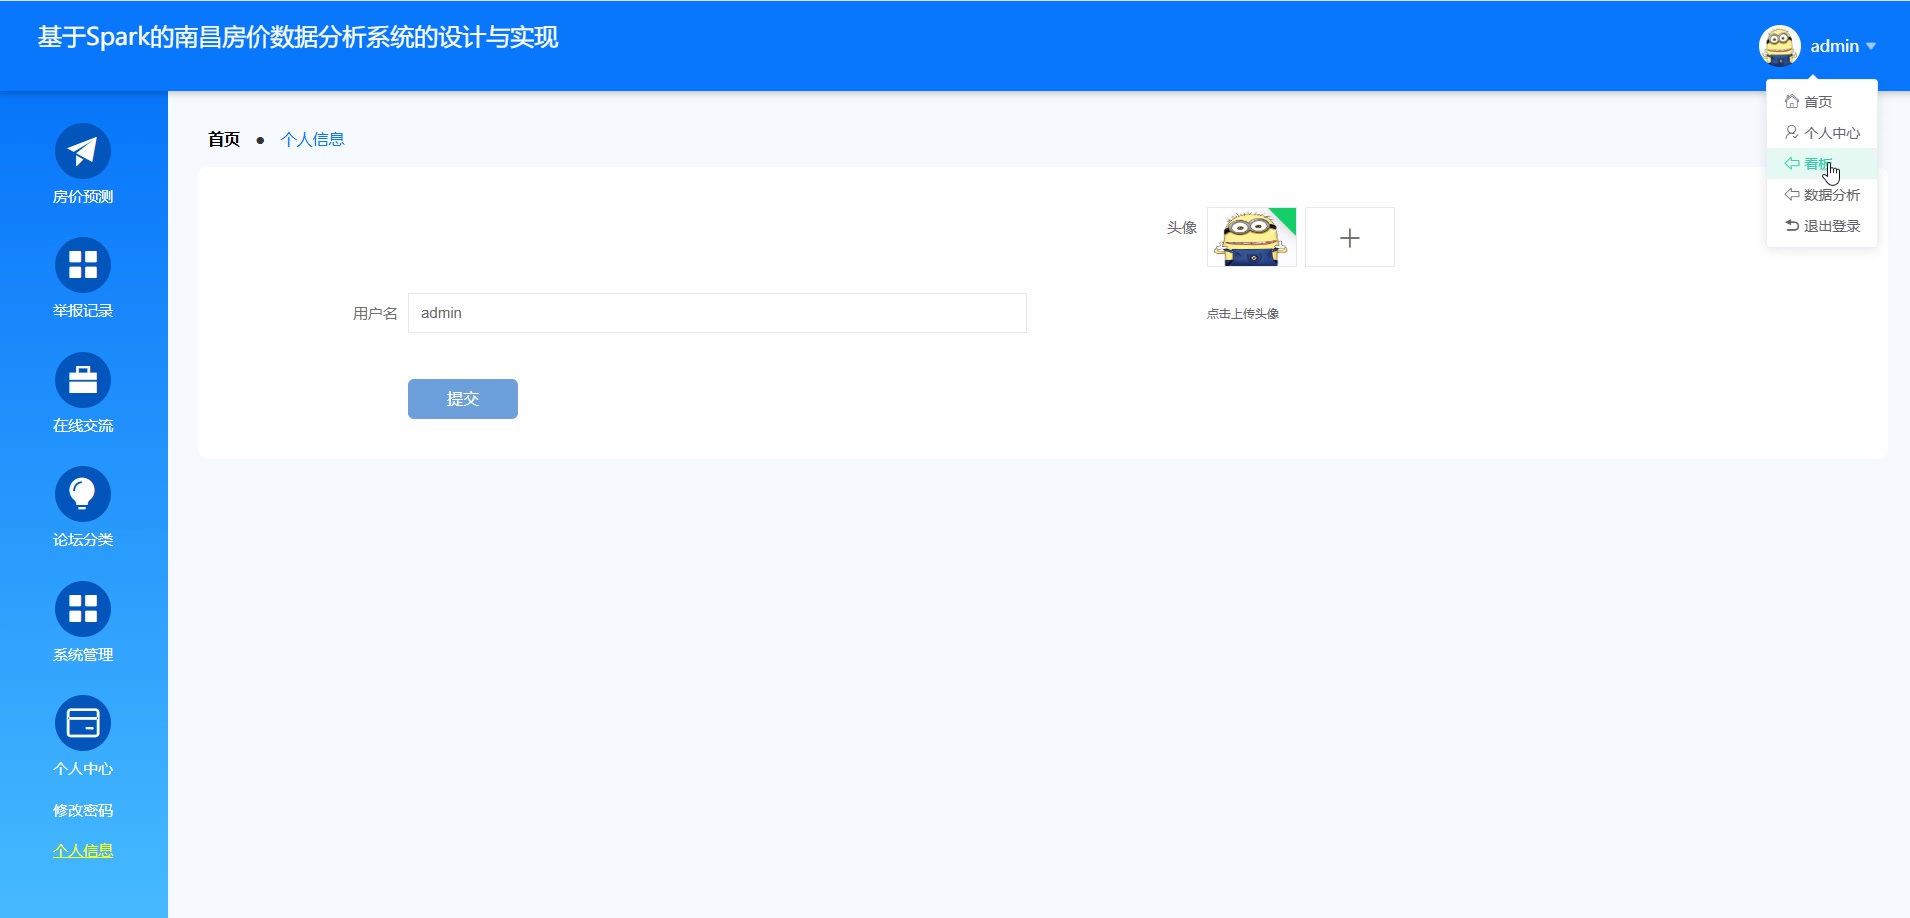
Task: Click the 头像 field label
Action: tap(1182, 228)
